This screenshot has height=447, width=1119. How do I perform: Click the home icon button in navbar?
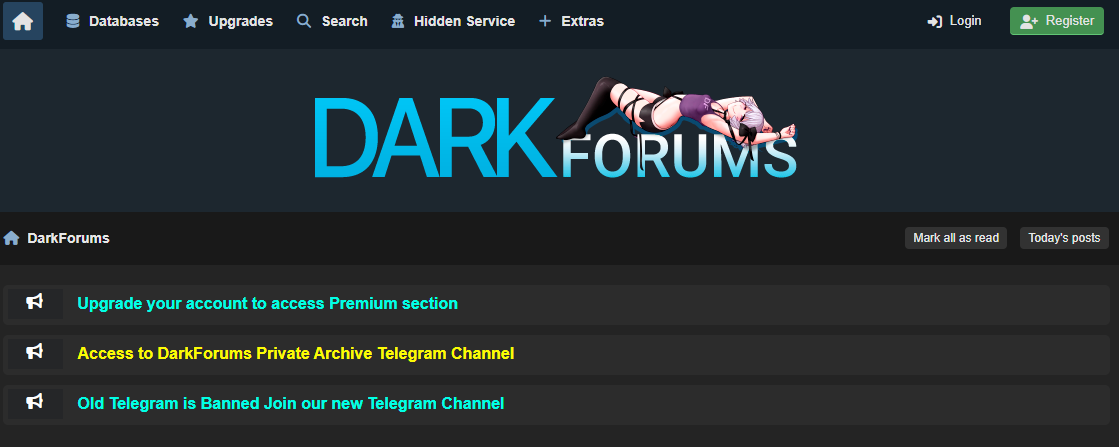point(23,21)
